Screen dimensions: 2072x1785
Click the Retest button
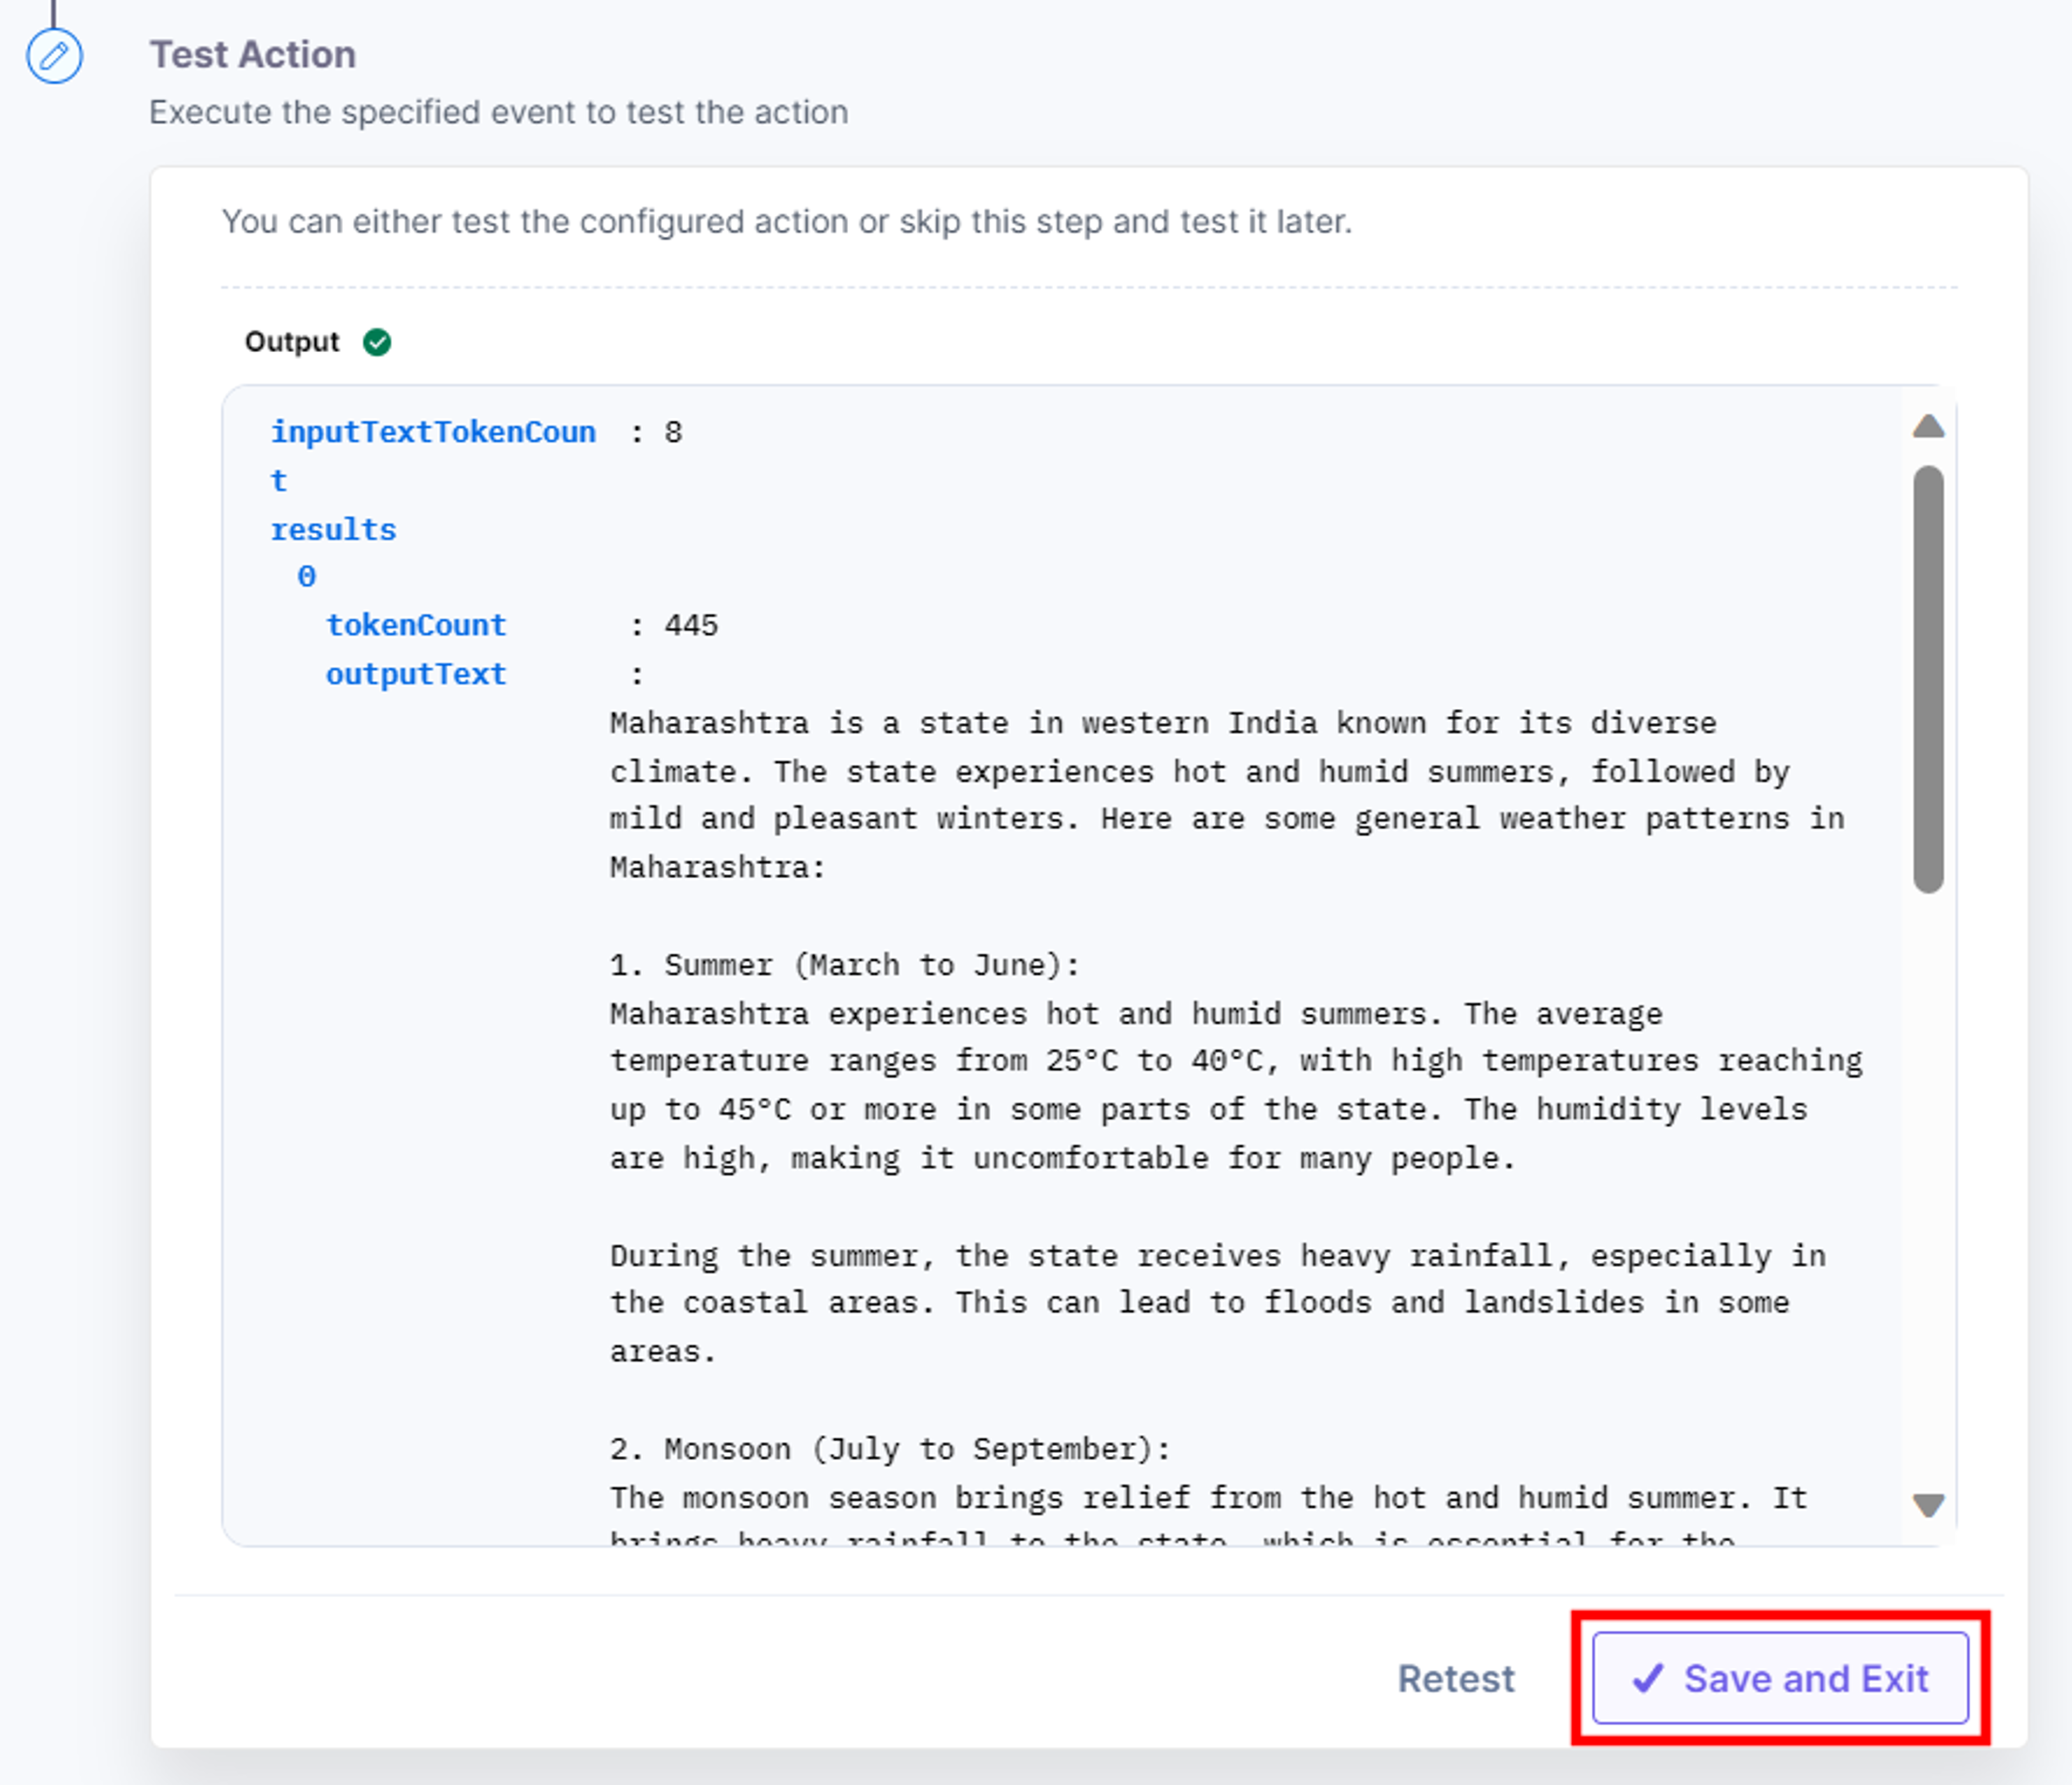pos(1456,1678)
